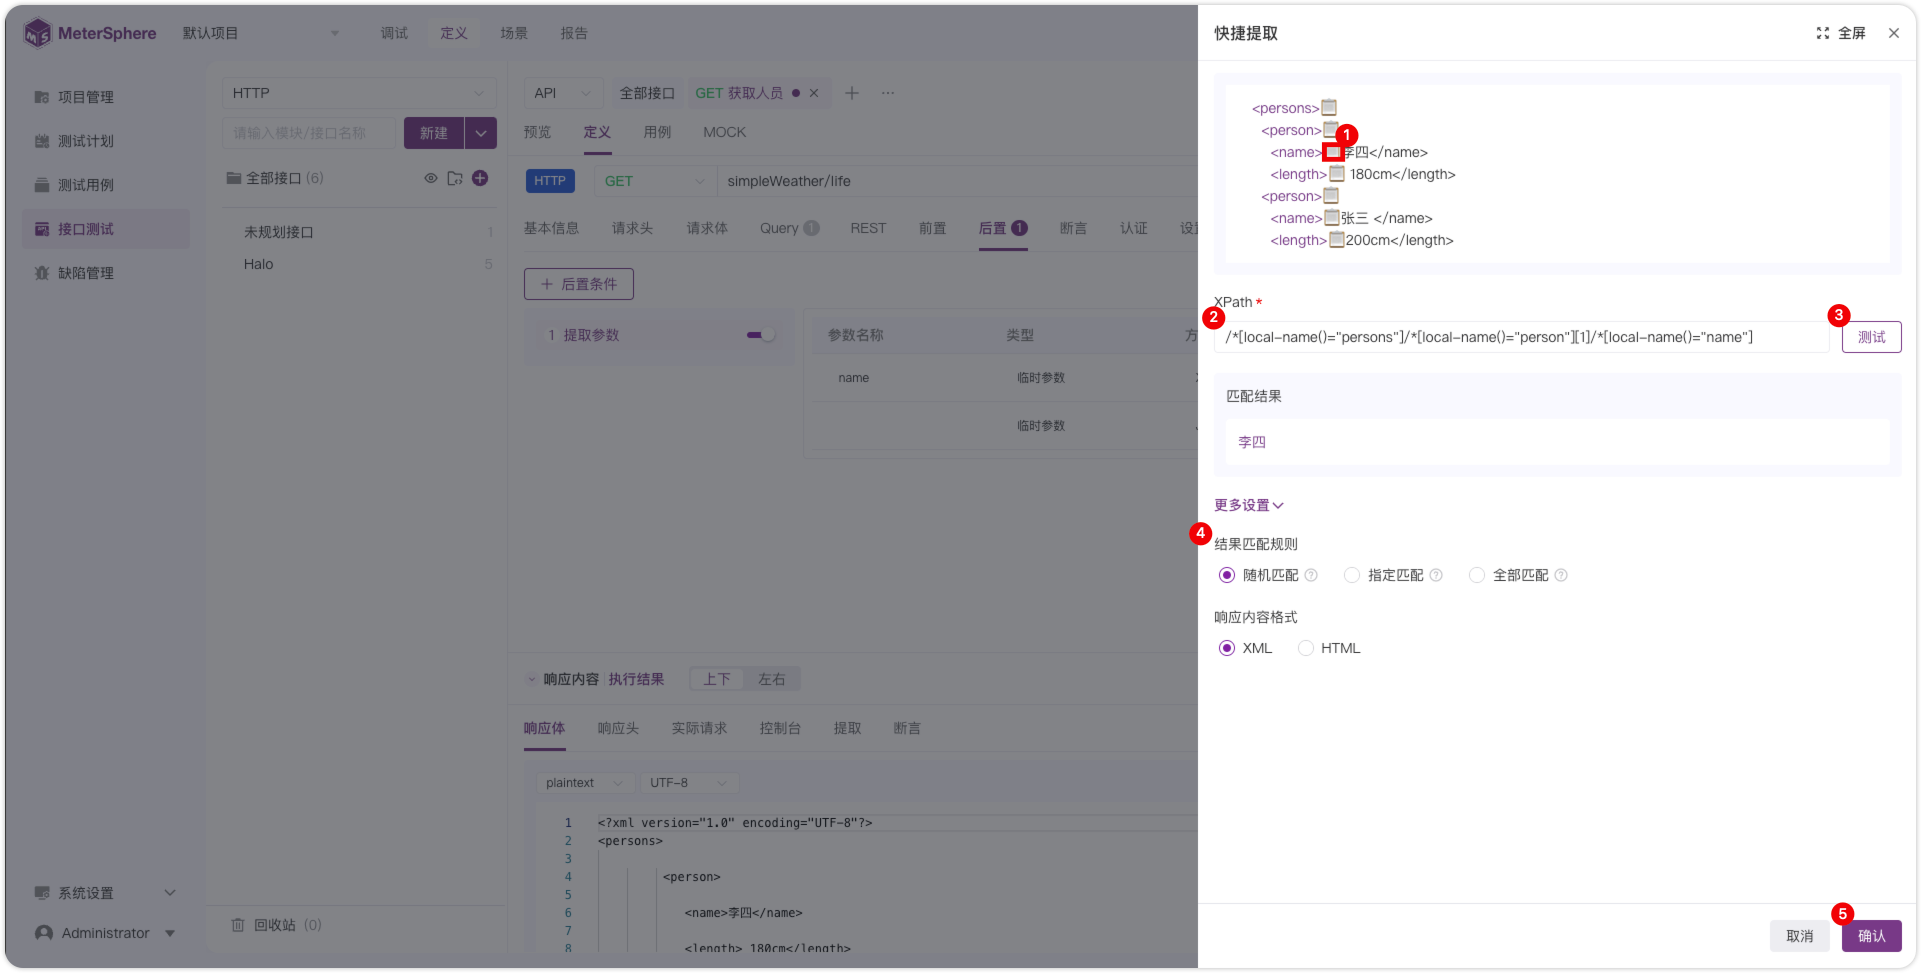1921x973 pixels.
Task: Open the HTTP protocol dropdown
Action: pyautogui.click(x=359, y=93)
